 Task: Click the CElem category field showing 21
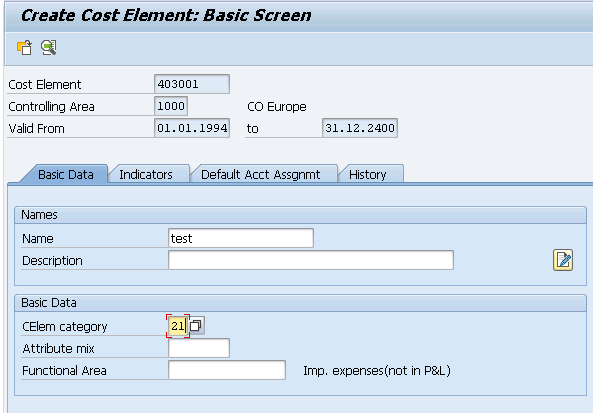tap(178, 326)
